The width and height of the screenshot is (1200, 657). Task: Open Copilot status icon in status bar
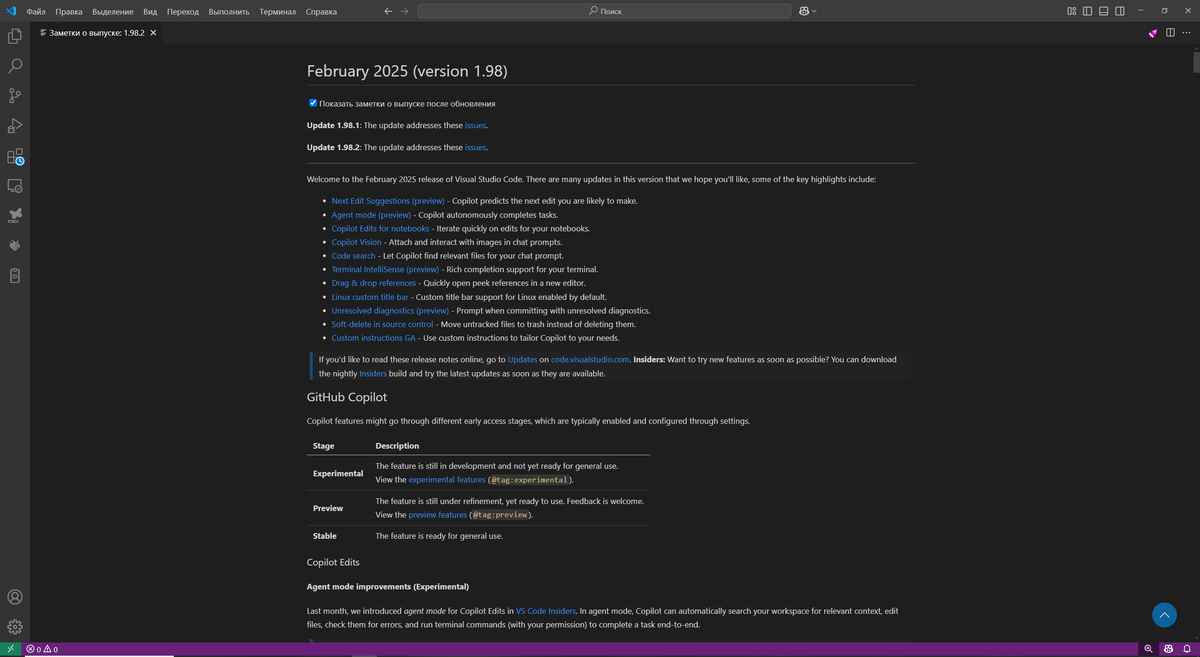1168,649
